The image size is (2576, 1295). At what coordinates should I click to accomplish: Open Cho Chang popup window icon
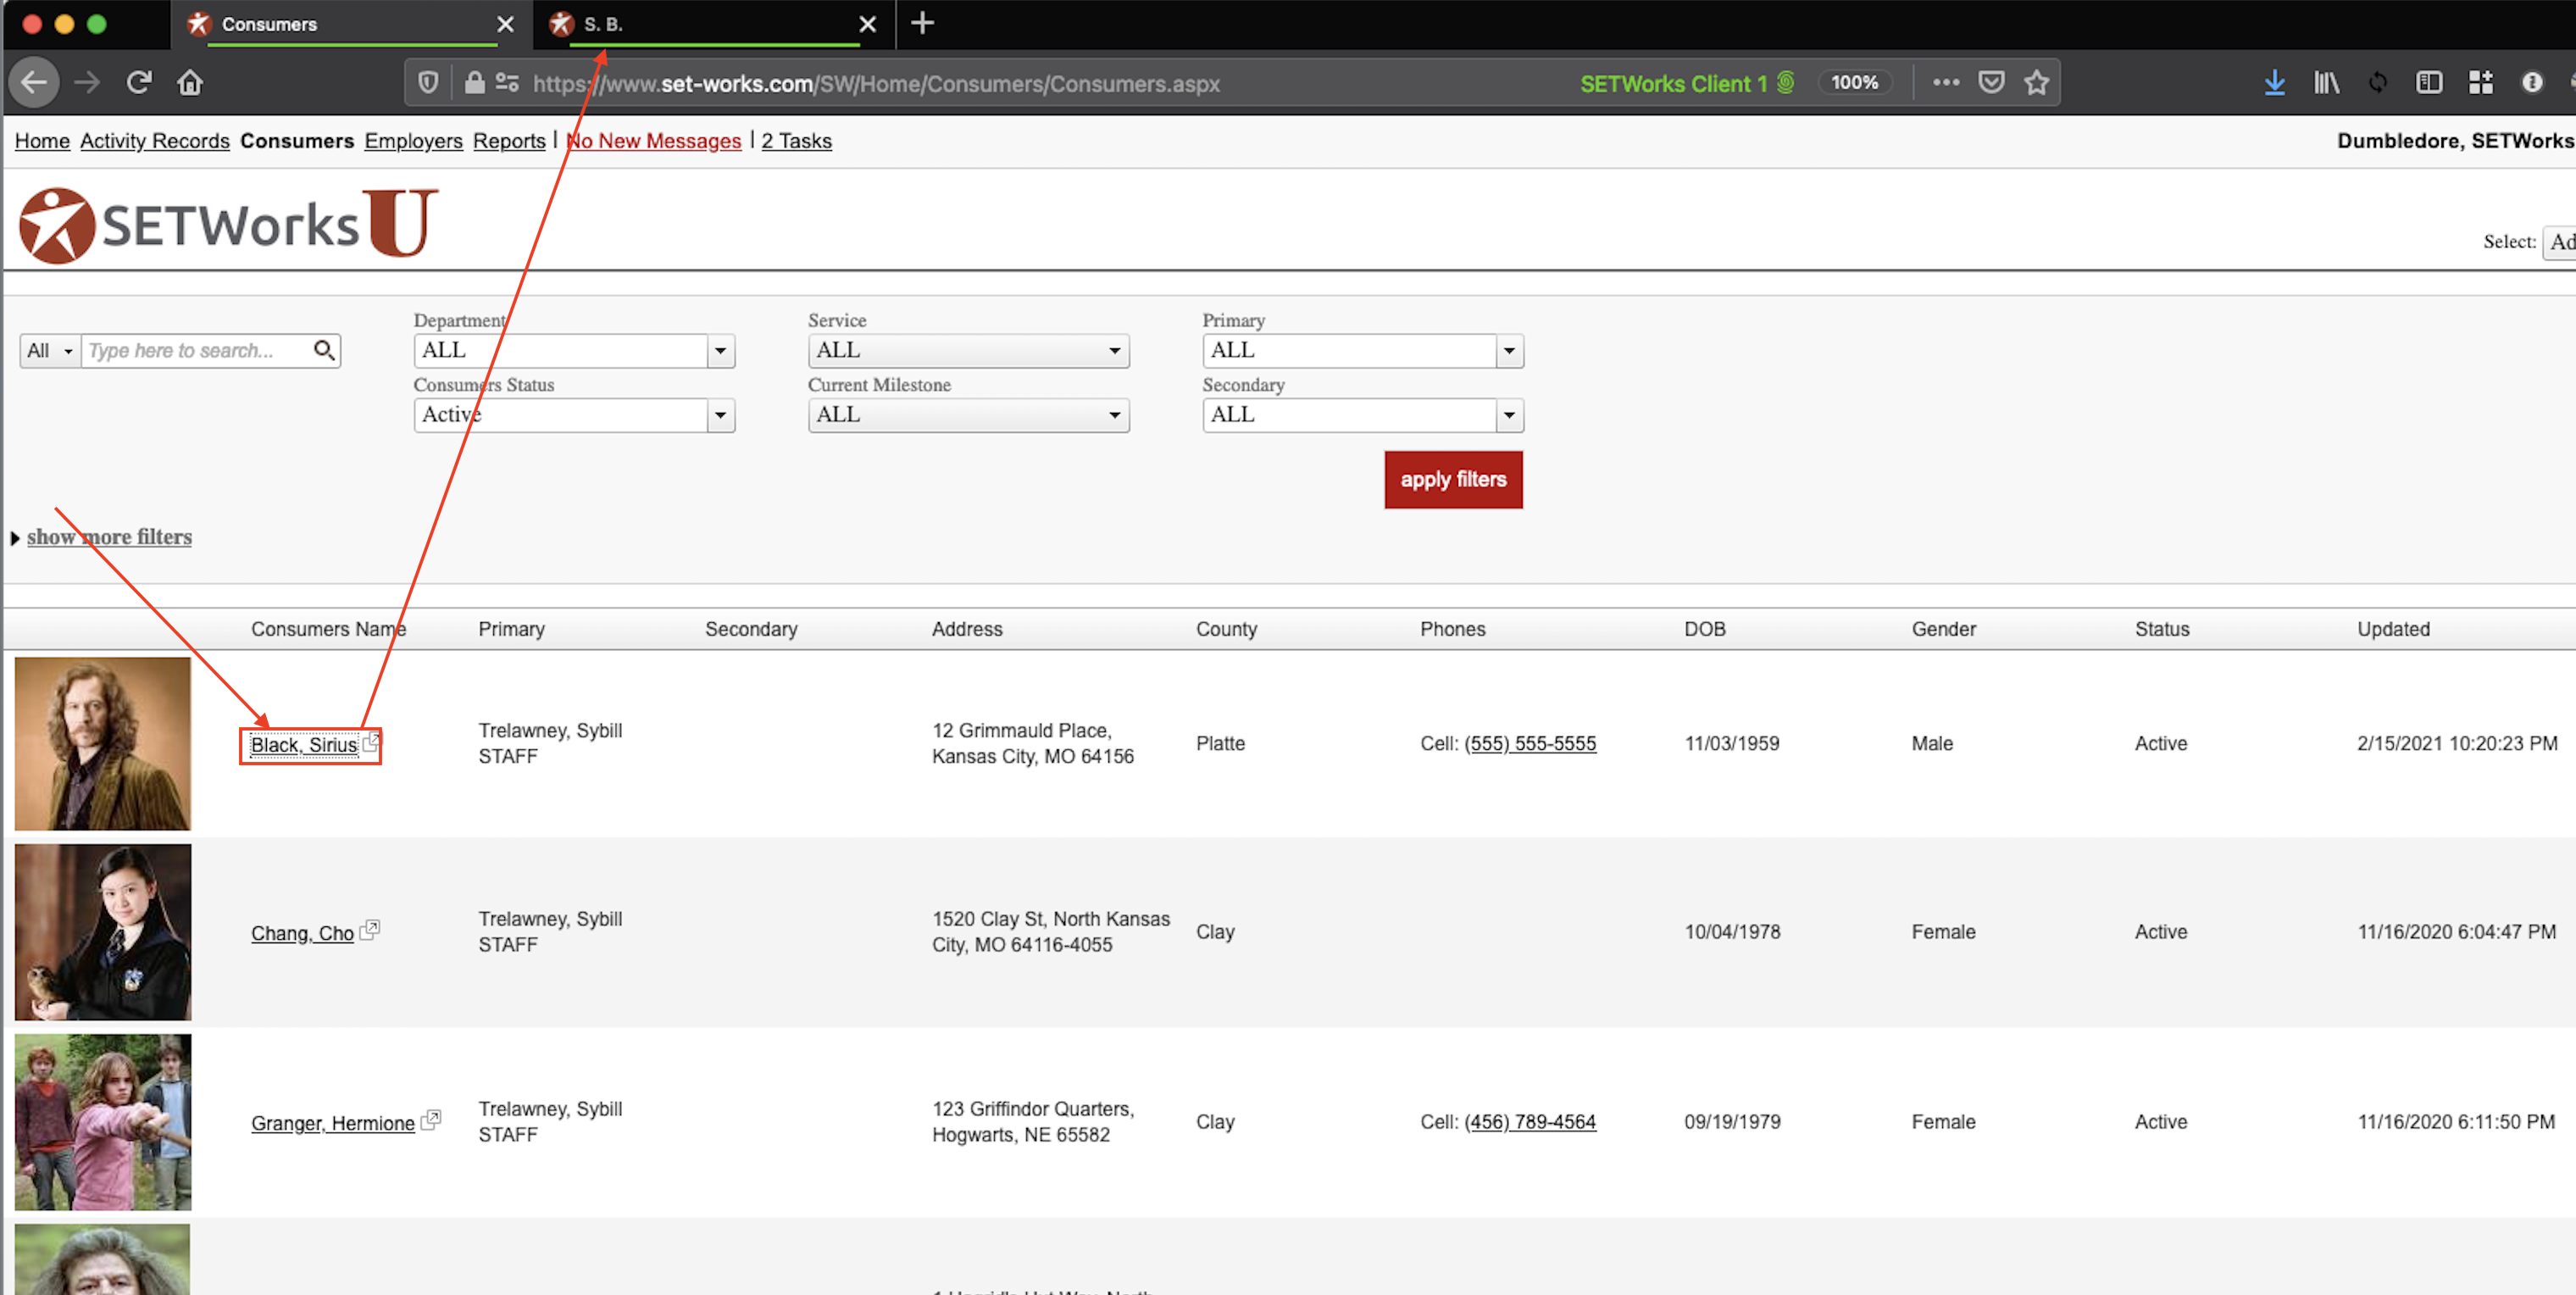369,929
